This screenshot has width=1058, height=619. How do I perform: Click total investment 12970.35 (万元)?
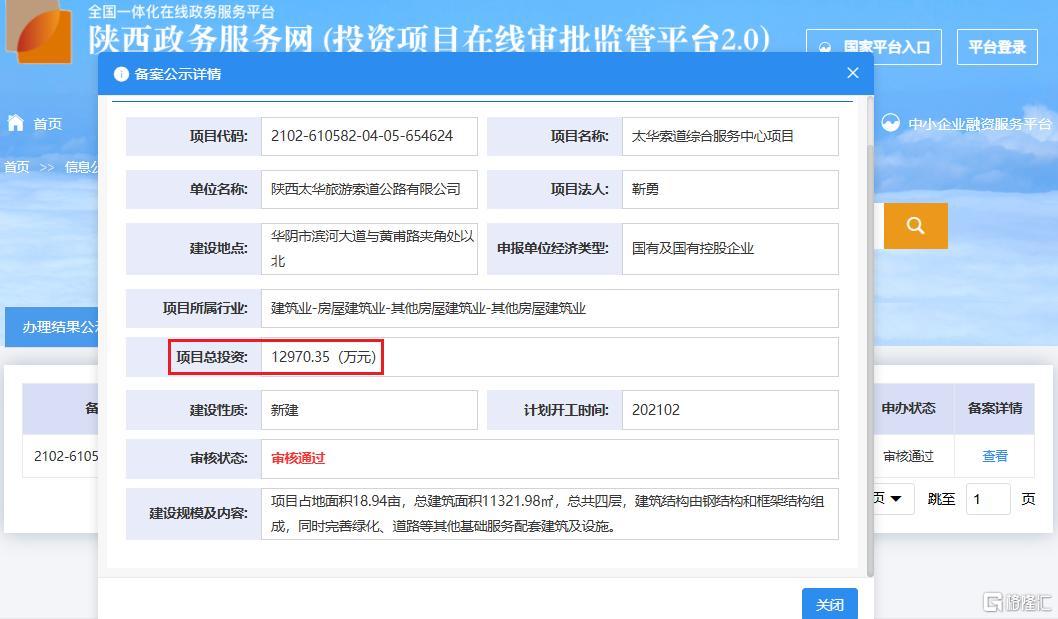[x=323, y=357]
